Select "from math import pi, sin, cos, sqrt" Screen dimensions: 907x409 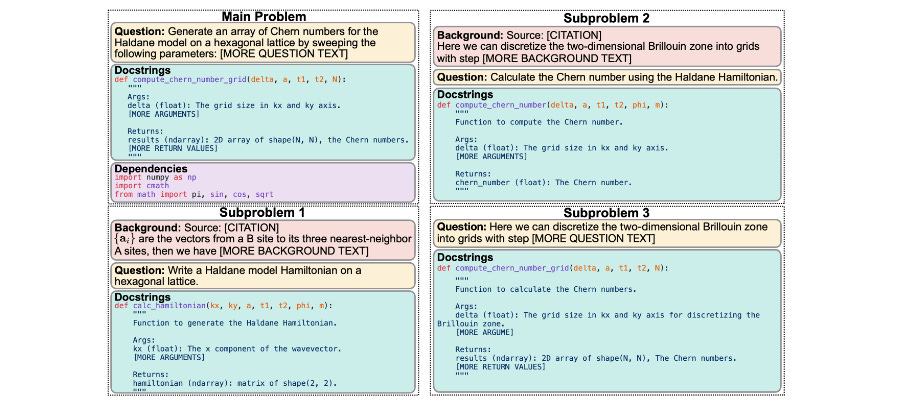coord(194,194)
